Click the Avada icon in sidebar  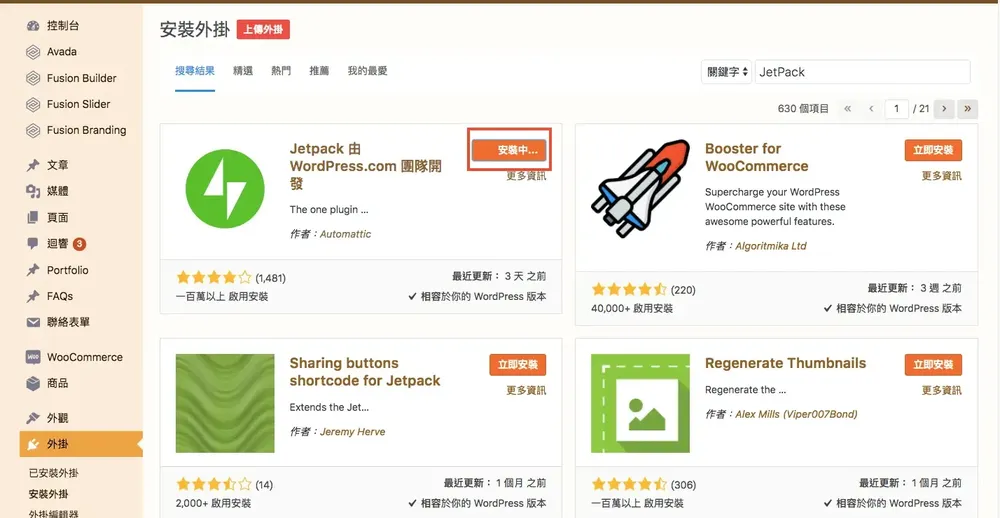pyautogui.click(x=33, y=52)
